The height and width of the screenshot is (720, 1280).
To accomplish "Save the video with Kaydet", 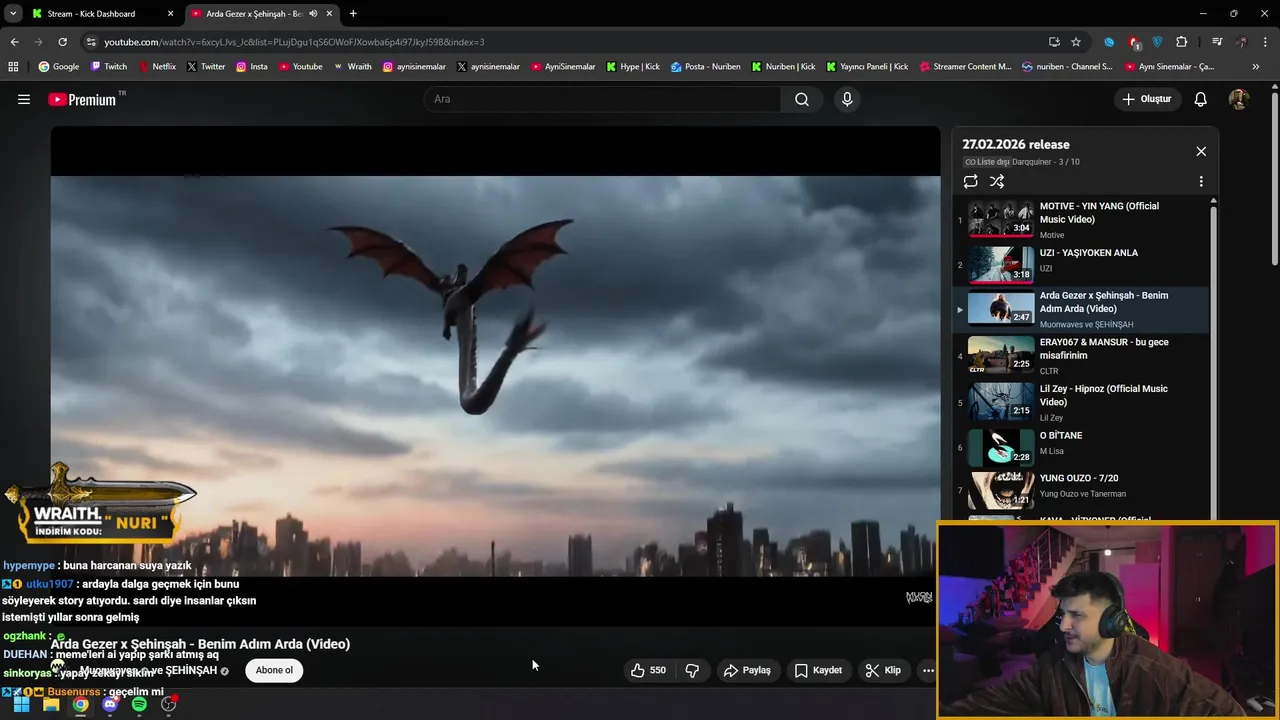I will (817, 670).
